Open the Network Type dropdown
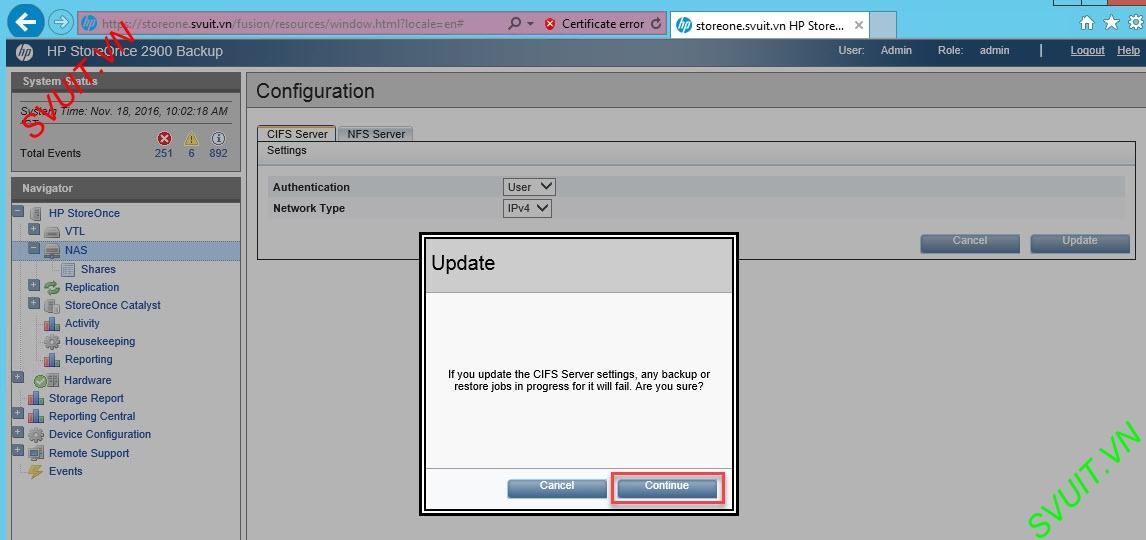This screenshot has height=540, width=1146. pos(527,208)
